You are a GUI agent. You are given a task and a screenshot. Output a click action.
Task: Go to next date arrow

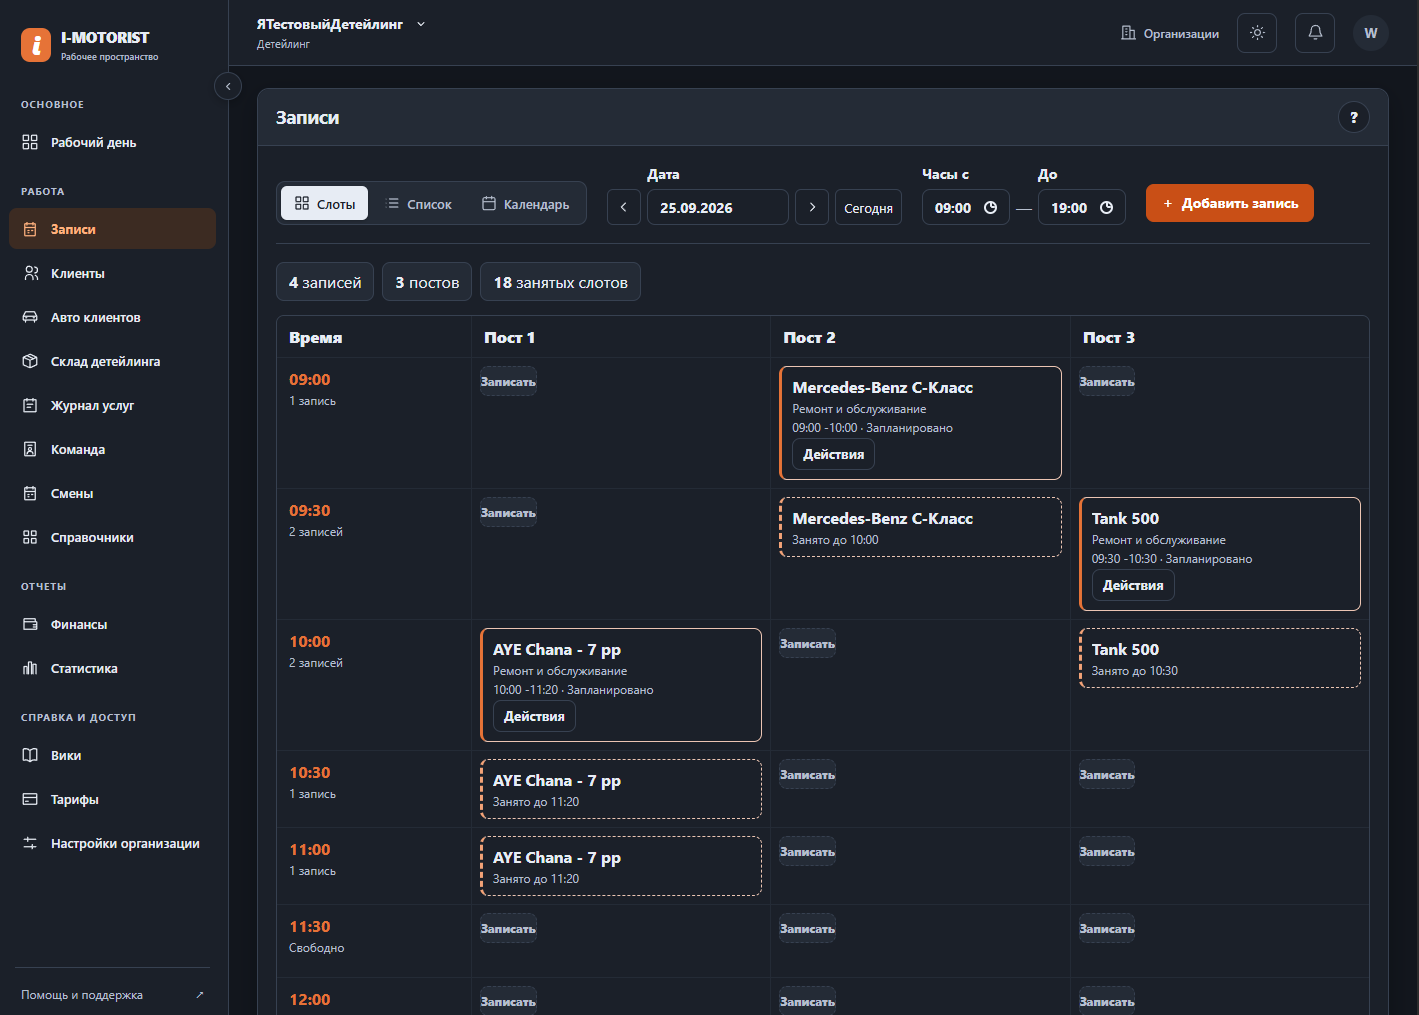(x=812, y=207)
